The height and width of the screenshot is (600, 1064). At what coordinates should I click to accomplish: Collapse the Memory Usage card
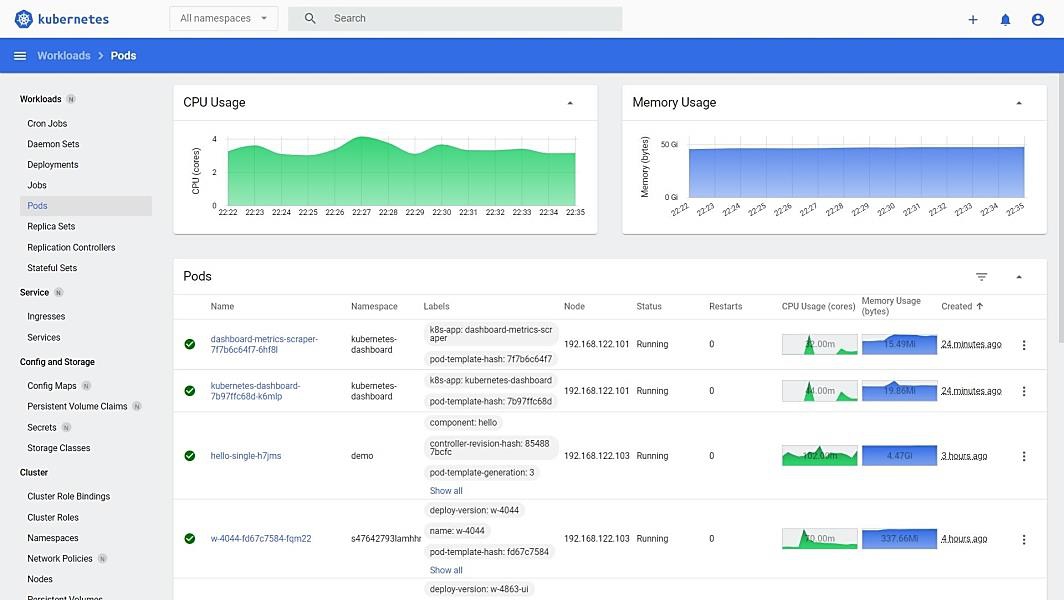[1019, 103]
